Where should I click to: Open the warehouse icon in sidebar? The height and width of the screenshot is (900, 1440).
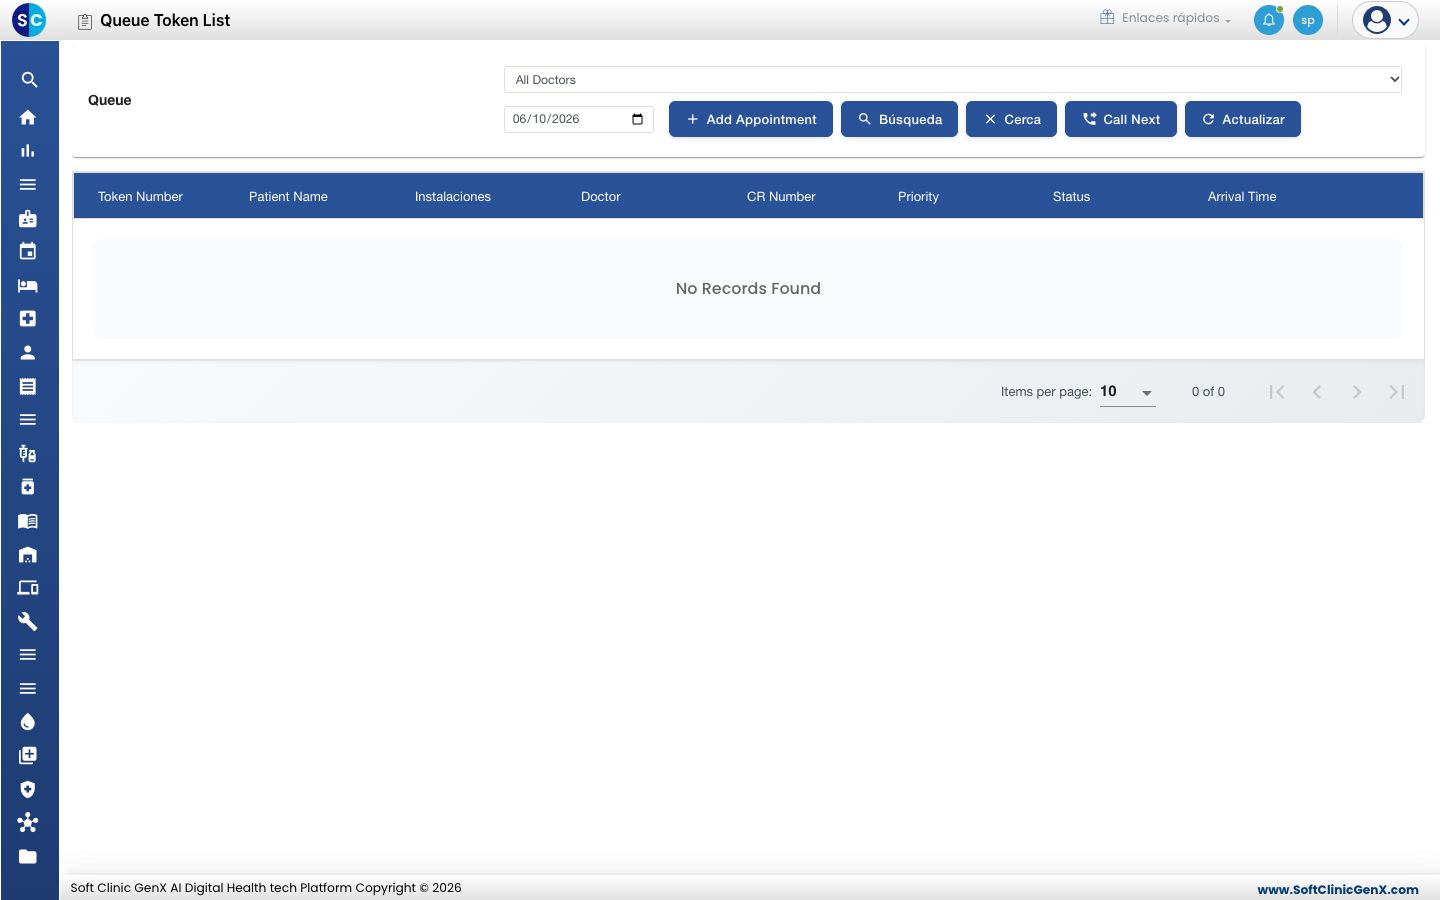(x=28, y=554)
